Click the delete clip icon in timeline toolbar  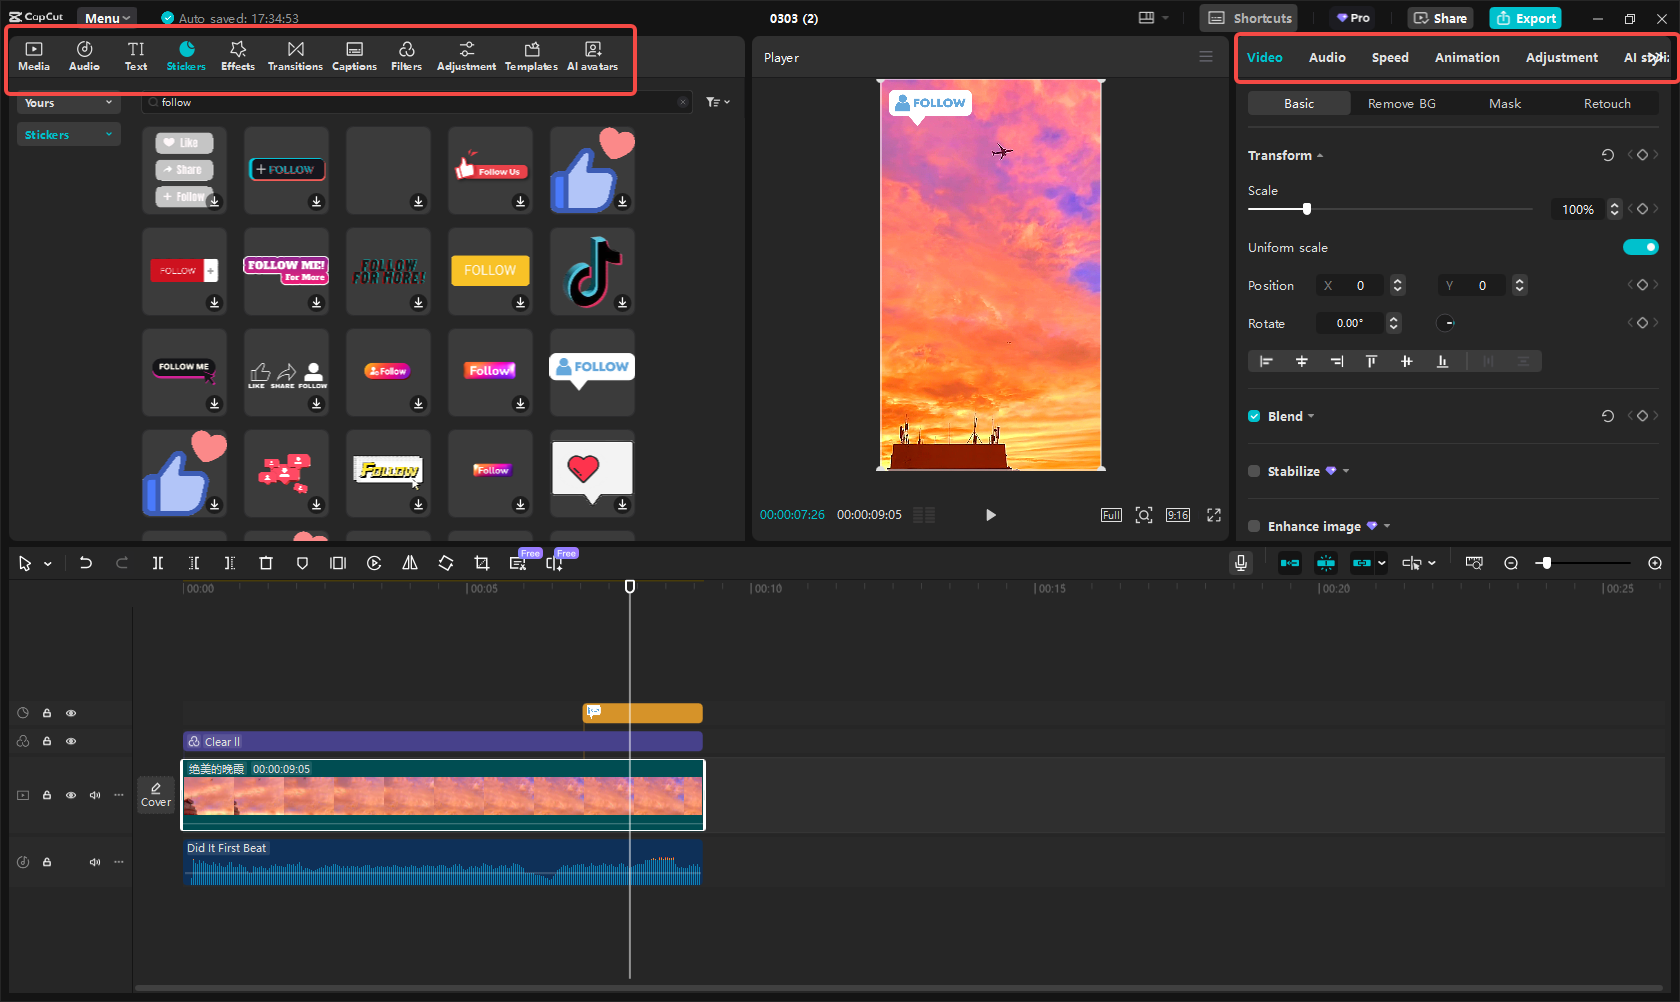click(266, 563)
